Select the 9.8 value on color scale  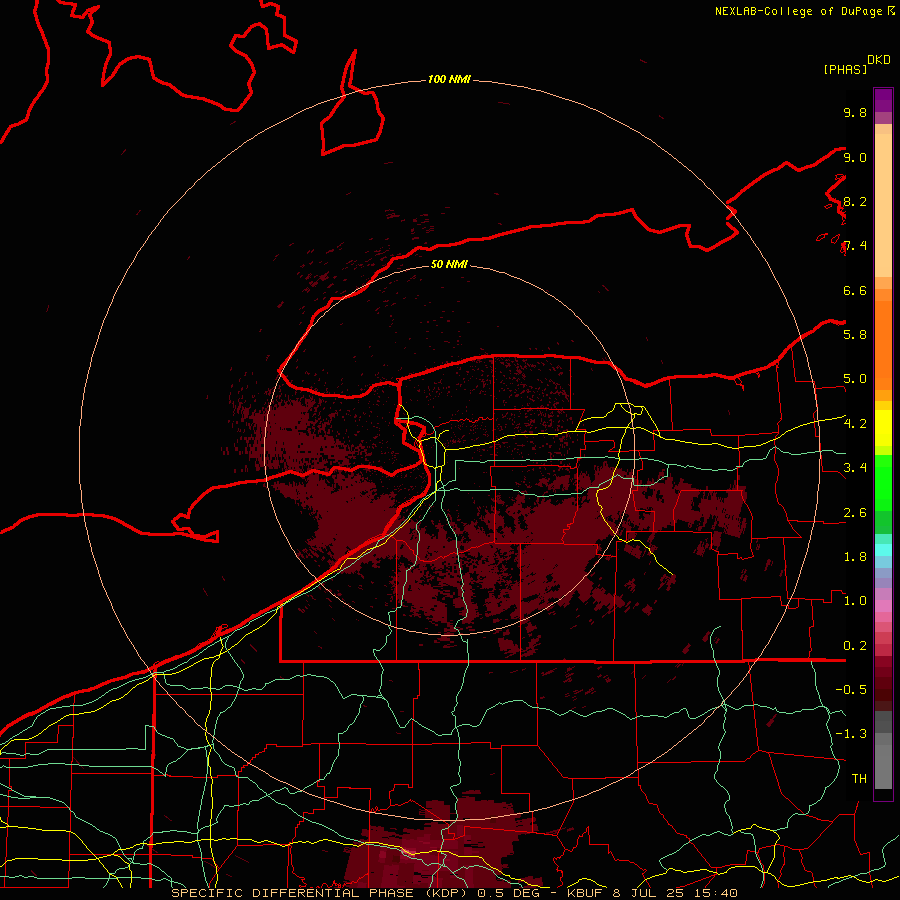(855, 112)
